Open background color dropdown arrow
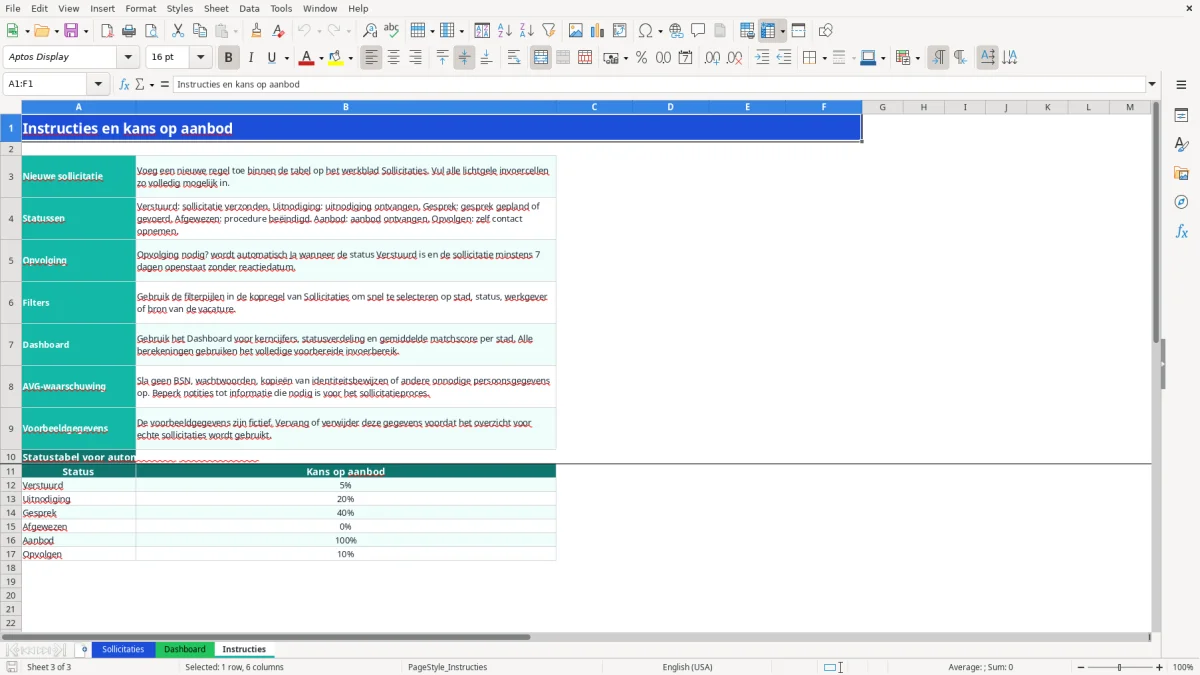The image size is (1200, 675). (351, 58)
